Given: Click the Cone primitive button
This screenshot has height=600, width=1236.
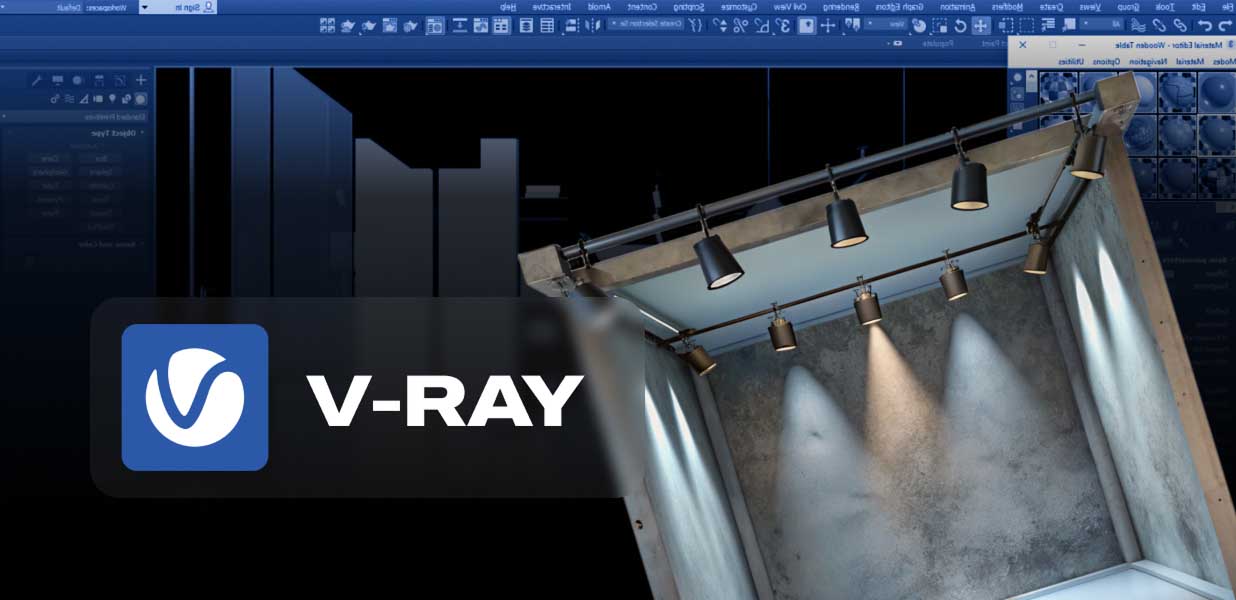Looking at the screenshot, I should [x=50, y=158].
